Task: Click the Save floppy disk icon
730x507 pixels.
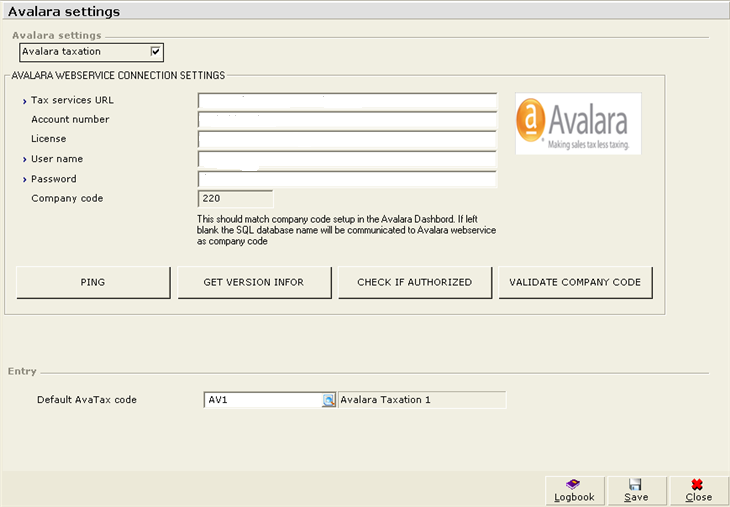Action: click(636, 484)
